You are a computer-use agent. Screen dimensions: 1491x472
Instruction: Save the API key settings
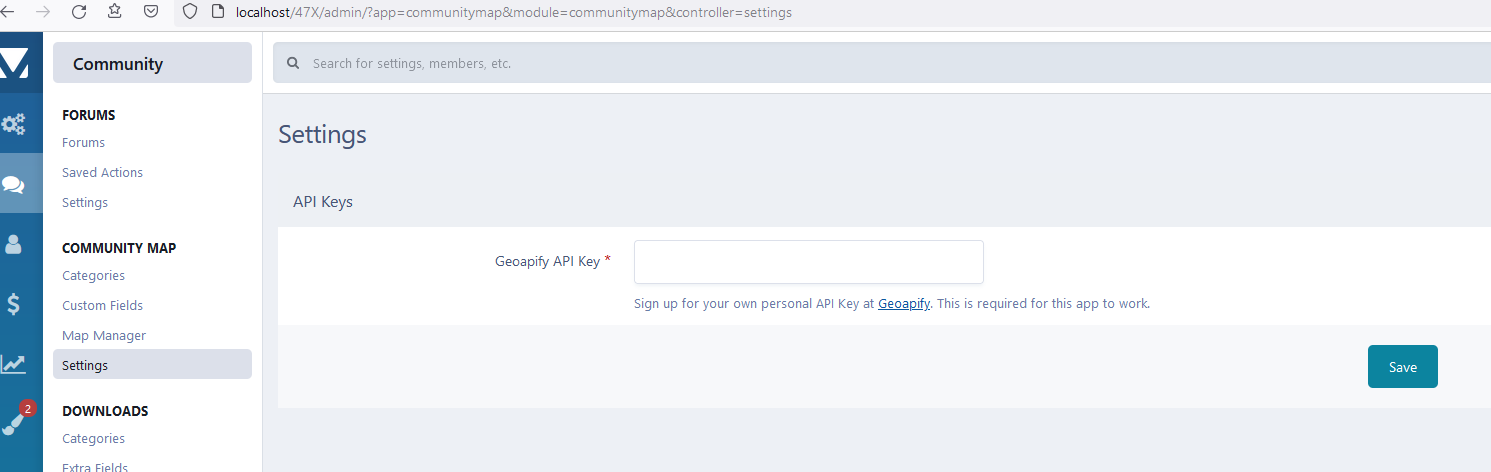point(1402,367)
